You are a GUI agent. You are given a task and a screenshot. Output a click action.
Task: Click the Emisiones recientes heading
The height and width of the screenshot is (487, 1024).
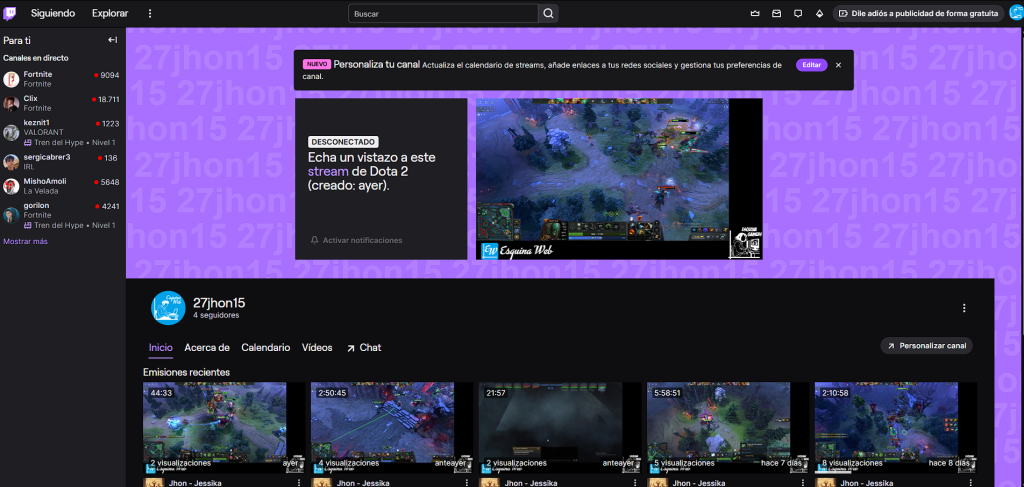pos(186,372)
